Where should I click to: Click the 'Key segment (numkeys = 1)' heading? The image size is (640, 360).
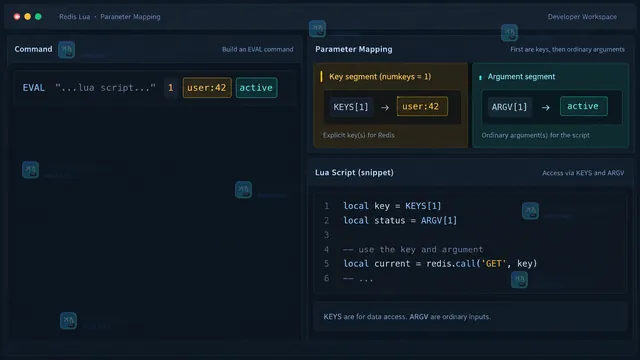(x=380, y=77)
